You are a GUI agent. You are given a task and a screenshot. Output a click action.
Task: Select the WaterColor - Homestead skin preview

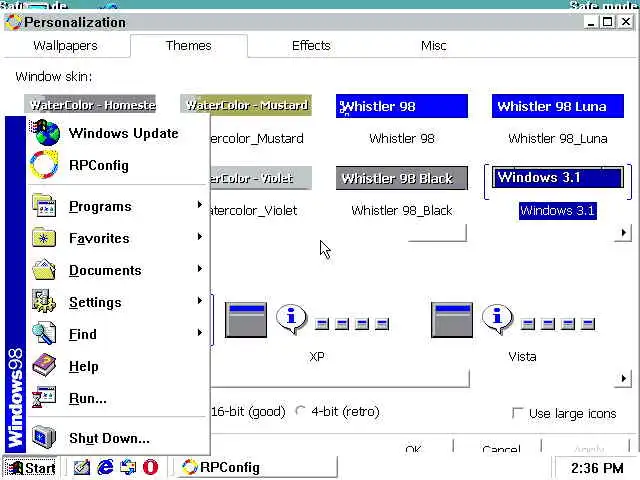click(x=90, y=105)
